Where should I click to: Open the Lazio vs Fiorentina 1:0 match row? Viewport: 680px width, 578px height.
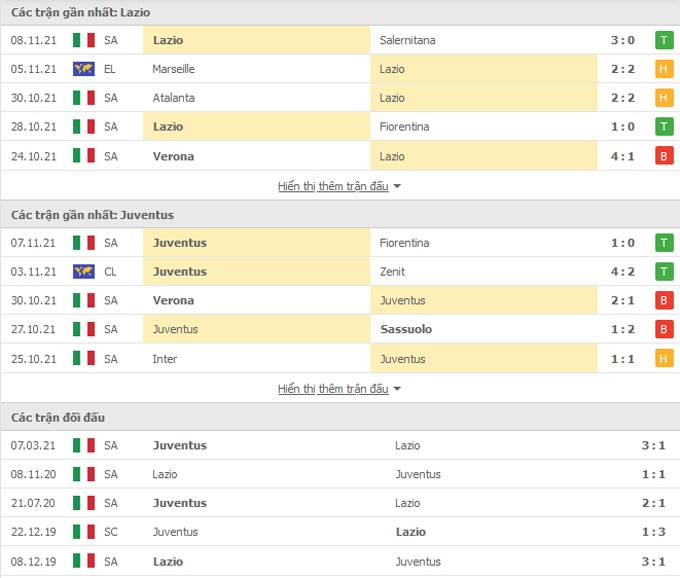click(x=340, y=127)
